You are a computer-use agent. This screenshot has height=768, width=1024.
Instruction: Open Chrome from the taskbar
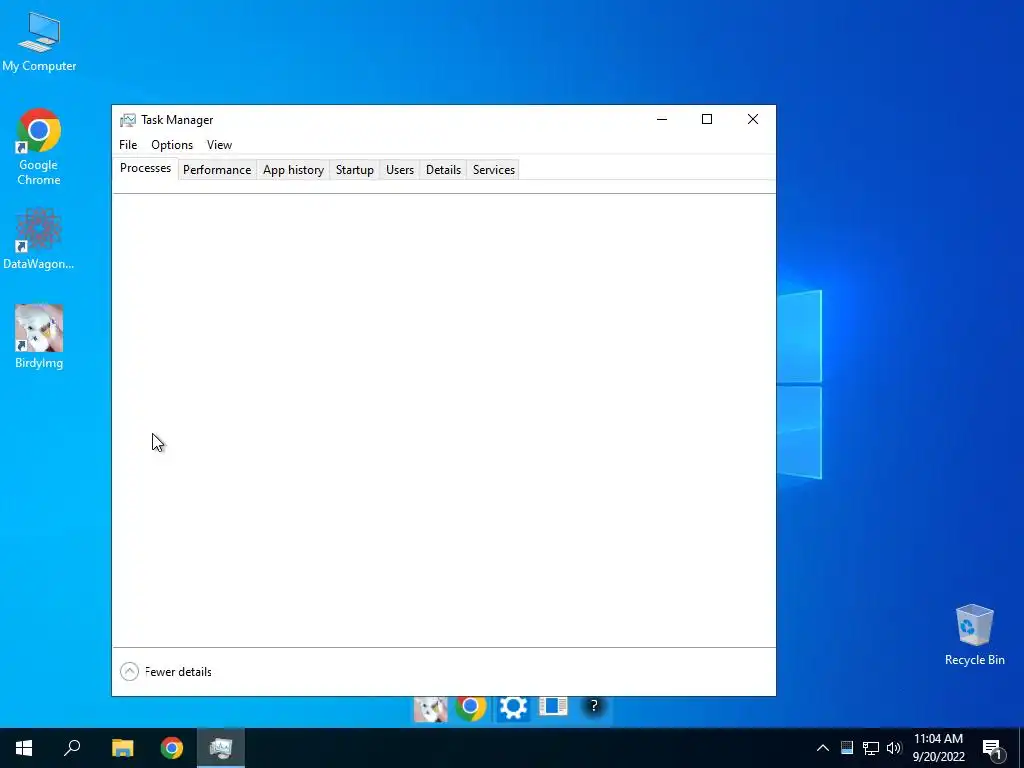[172, 748]
